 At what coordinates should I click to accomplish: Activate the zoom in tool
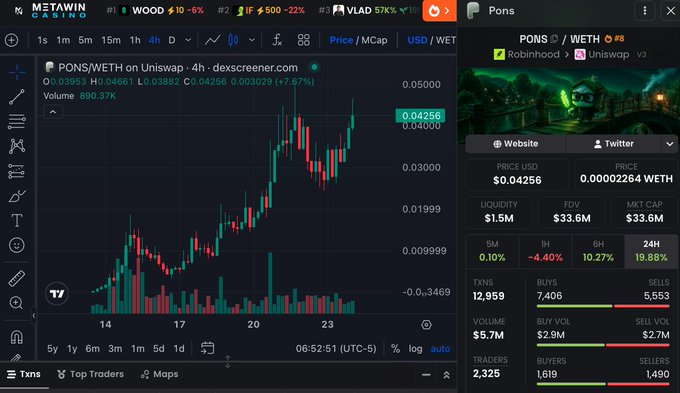coord(16,303)
